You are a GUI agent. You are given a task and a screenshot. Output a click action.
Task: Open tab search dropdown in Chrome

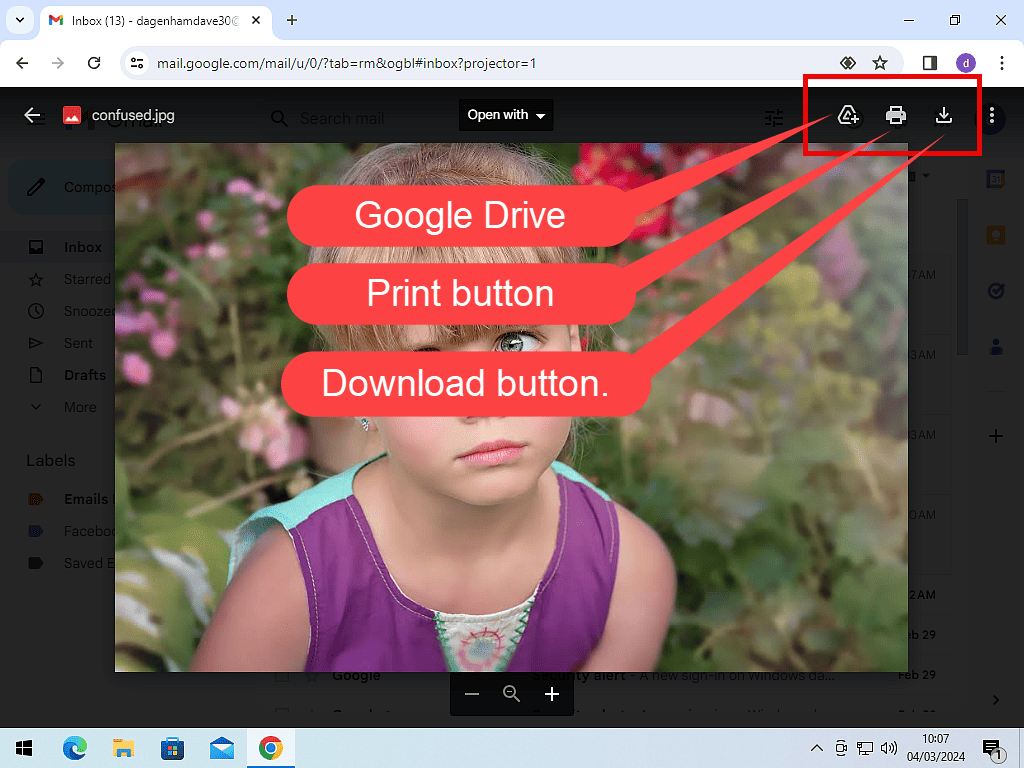[19, 20]
